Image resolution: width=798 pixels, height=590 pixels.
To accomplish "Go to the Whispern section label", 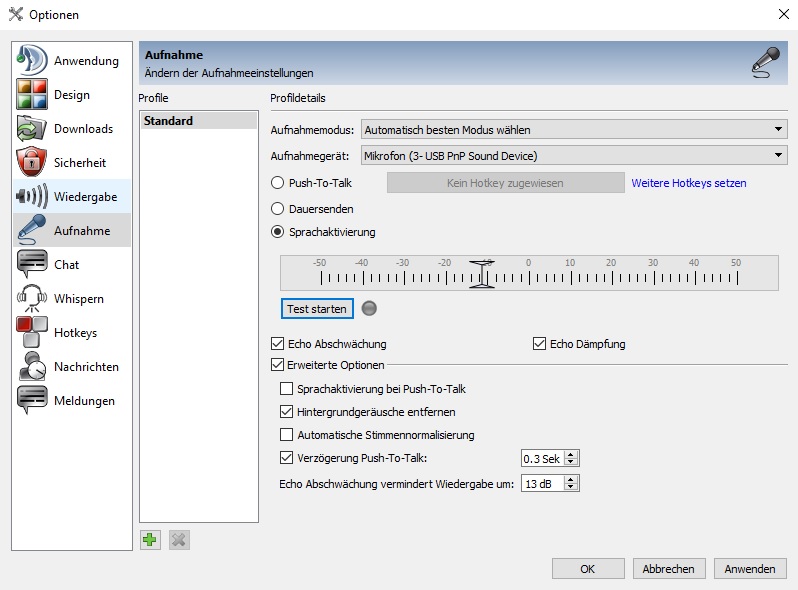I will coord(79,299).
